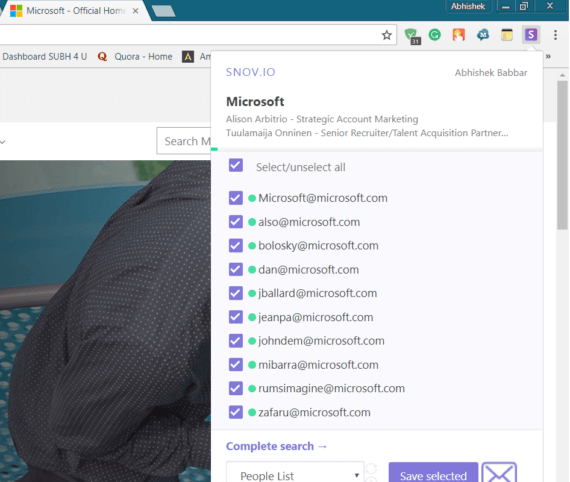Click the scrollbar up arrow
This screenshot has width=570, height=482.
click(x=562, y=75)
